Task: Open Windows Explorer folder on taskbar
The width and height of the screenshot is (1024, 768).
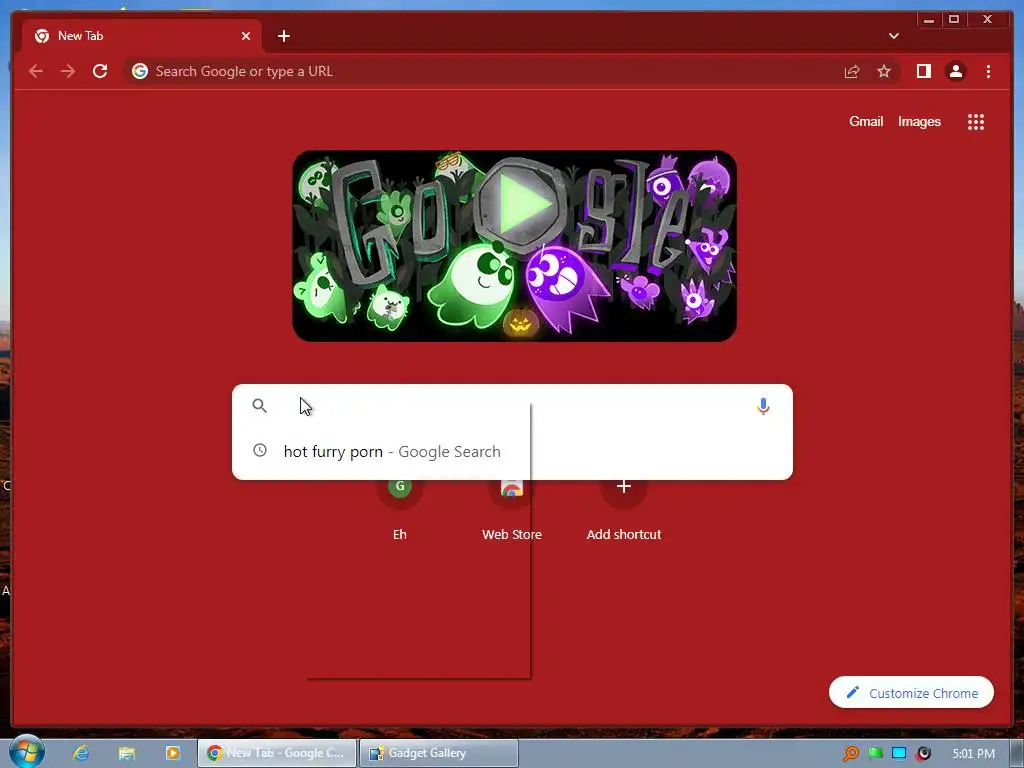Action: (127, 753)
